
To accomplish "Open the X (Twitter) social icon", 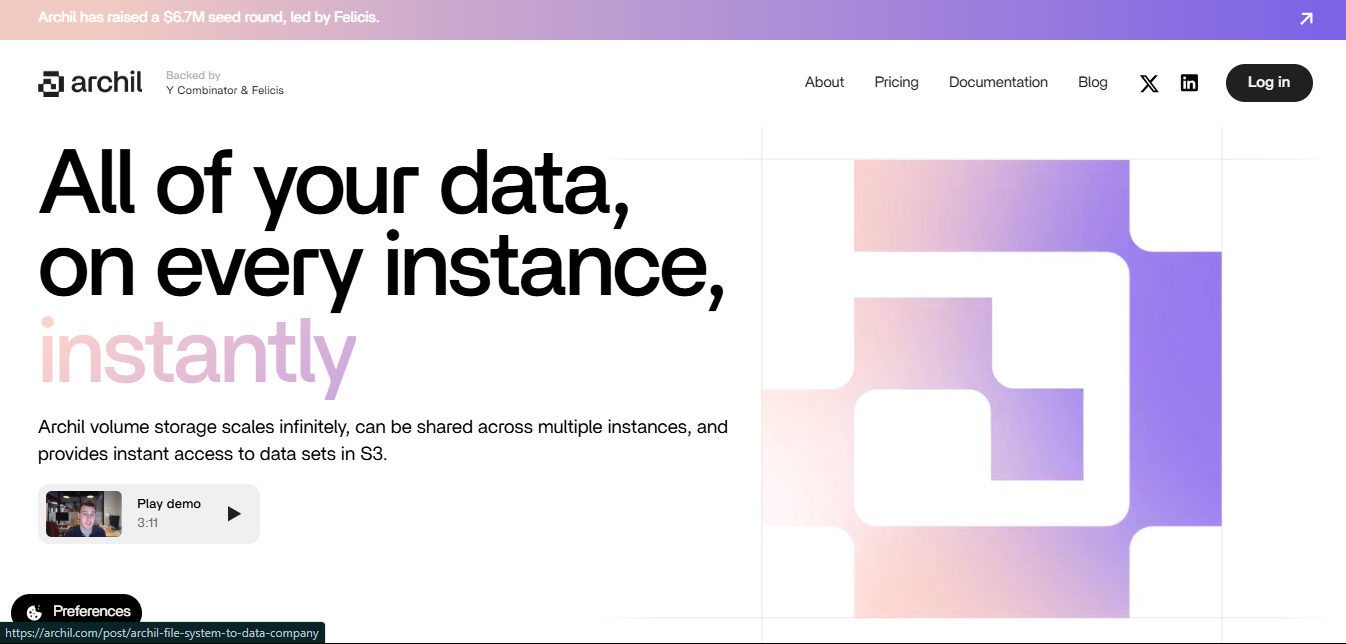I will [x=1149, y=83].
